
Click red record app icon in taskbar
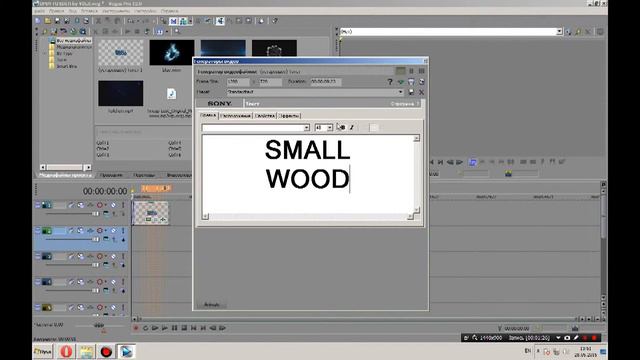[x=106, y=351]
